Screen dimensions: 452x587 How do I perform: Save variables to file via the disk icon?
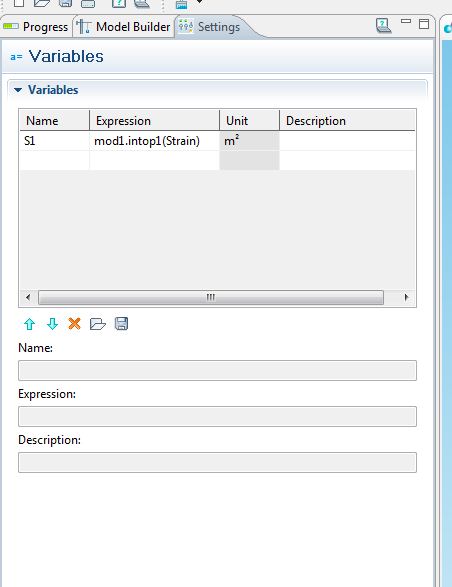[121, 324]
